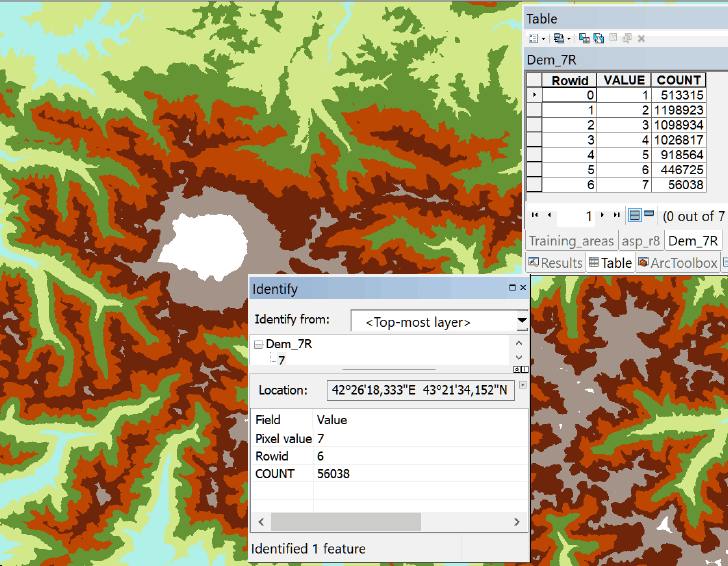
Task: Open the Table Options menu icon
Action: [535, 38]
